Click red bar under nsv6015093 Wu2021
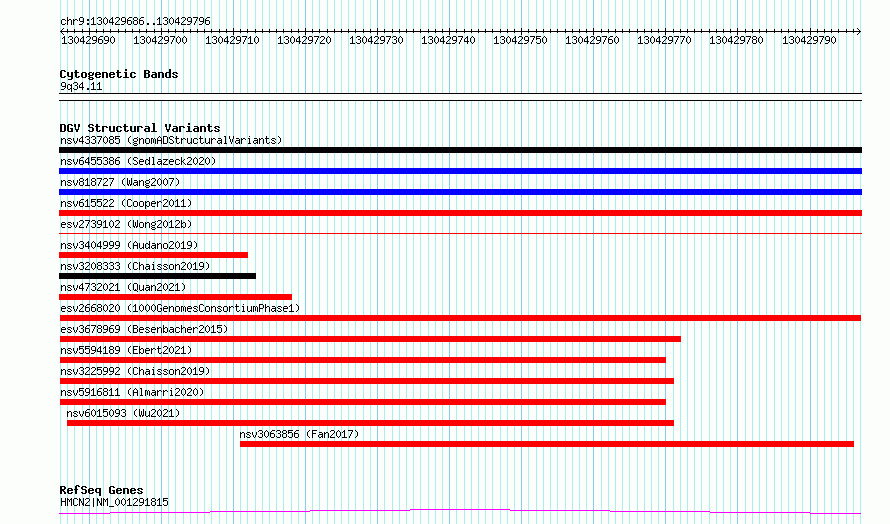Viewport: 890px width, 524px height. click(370, 423)
